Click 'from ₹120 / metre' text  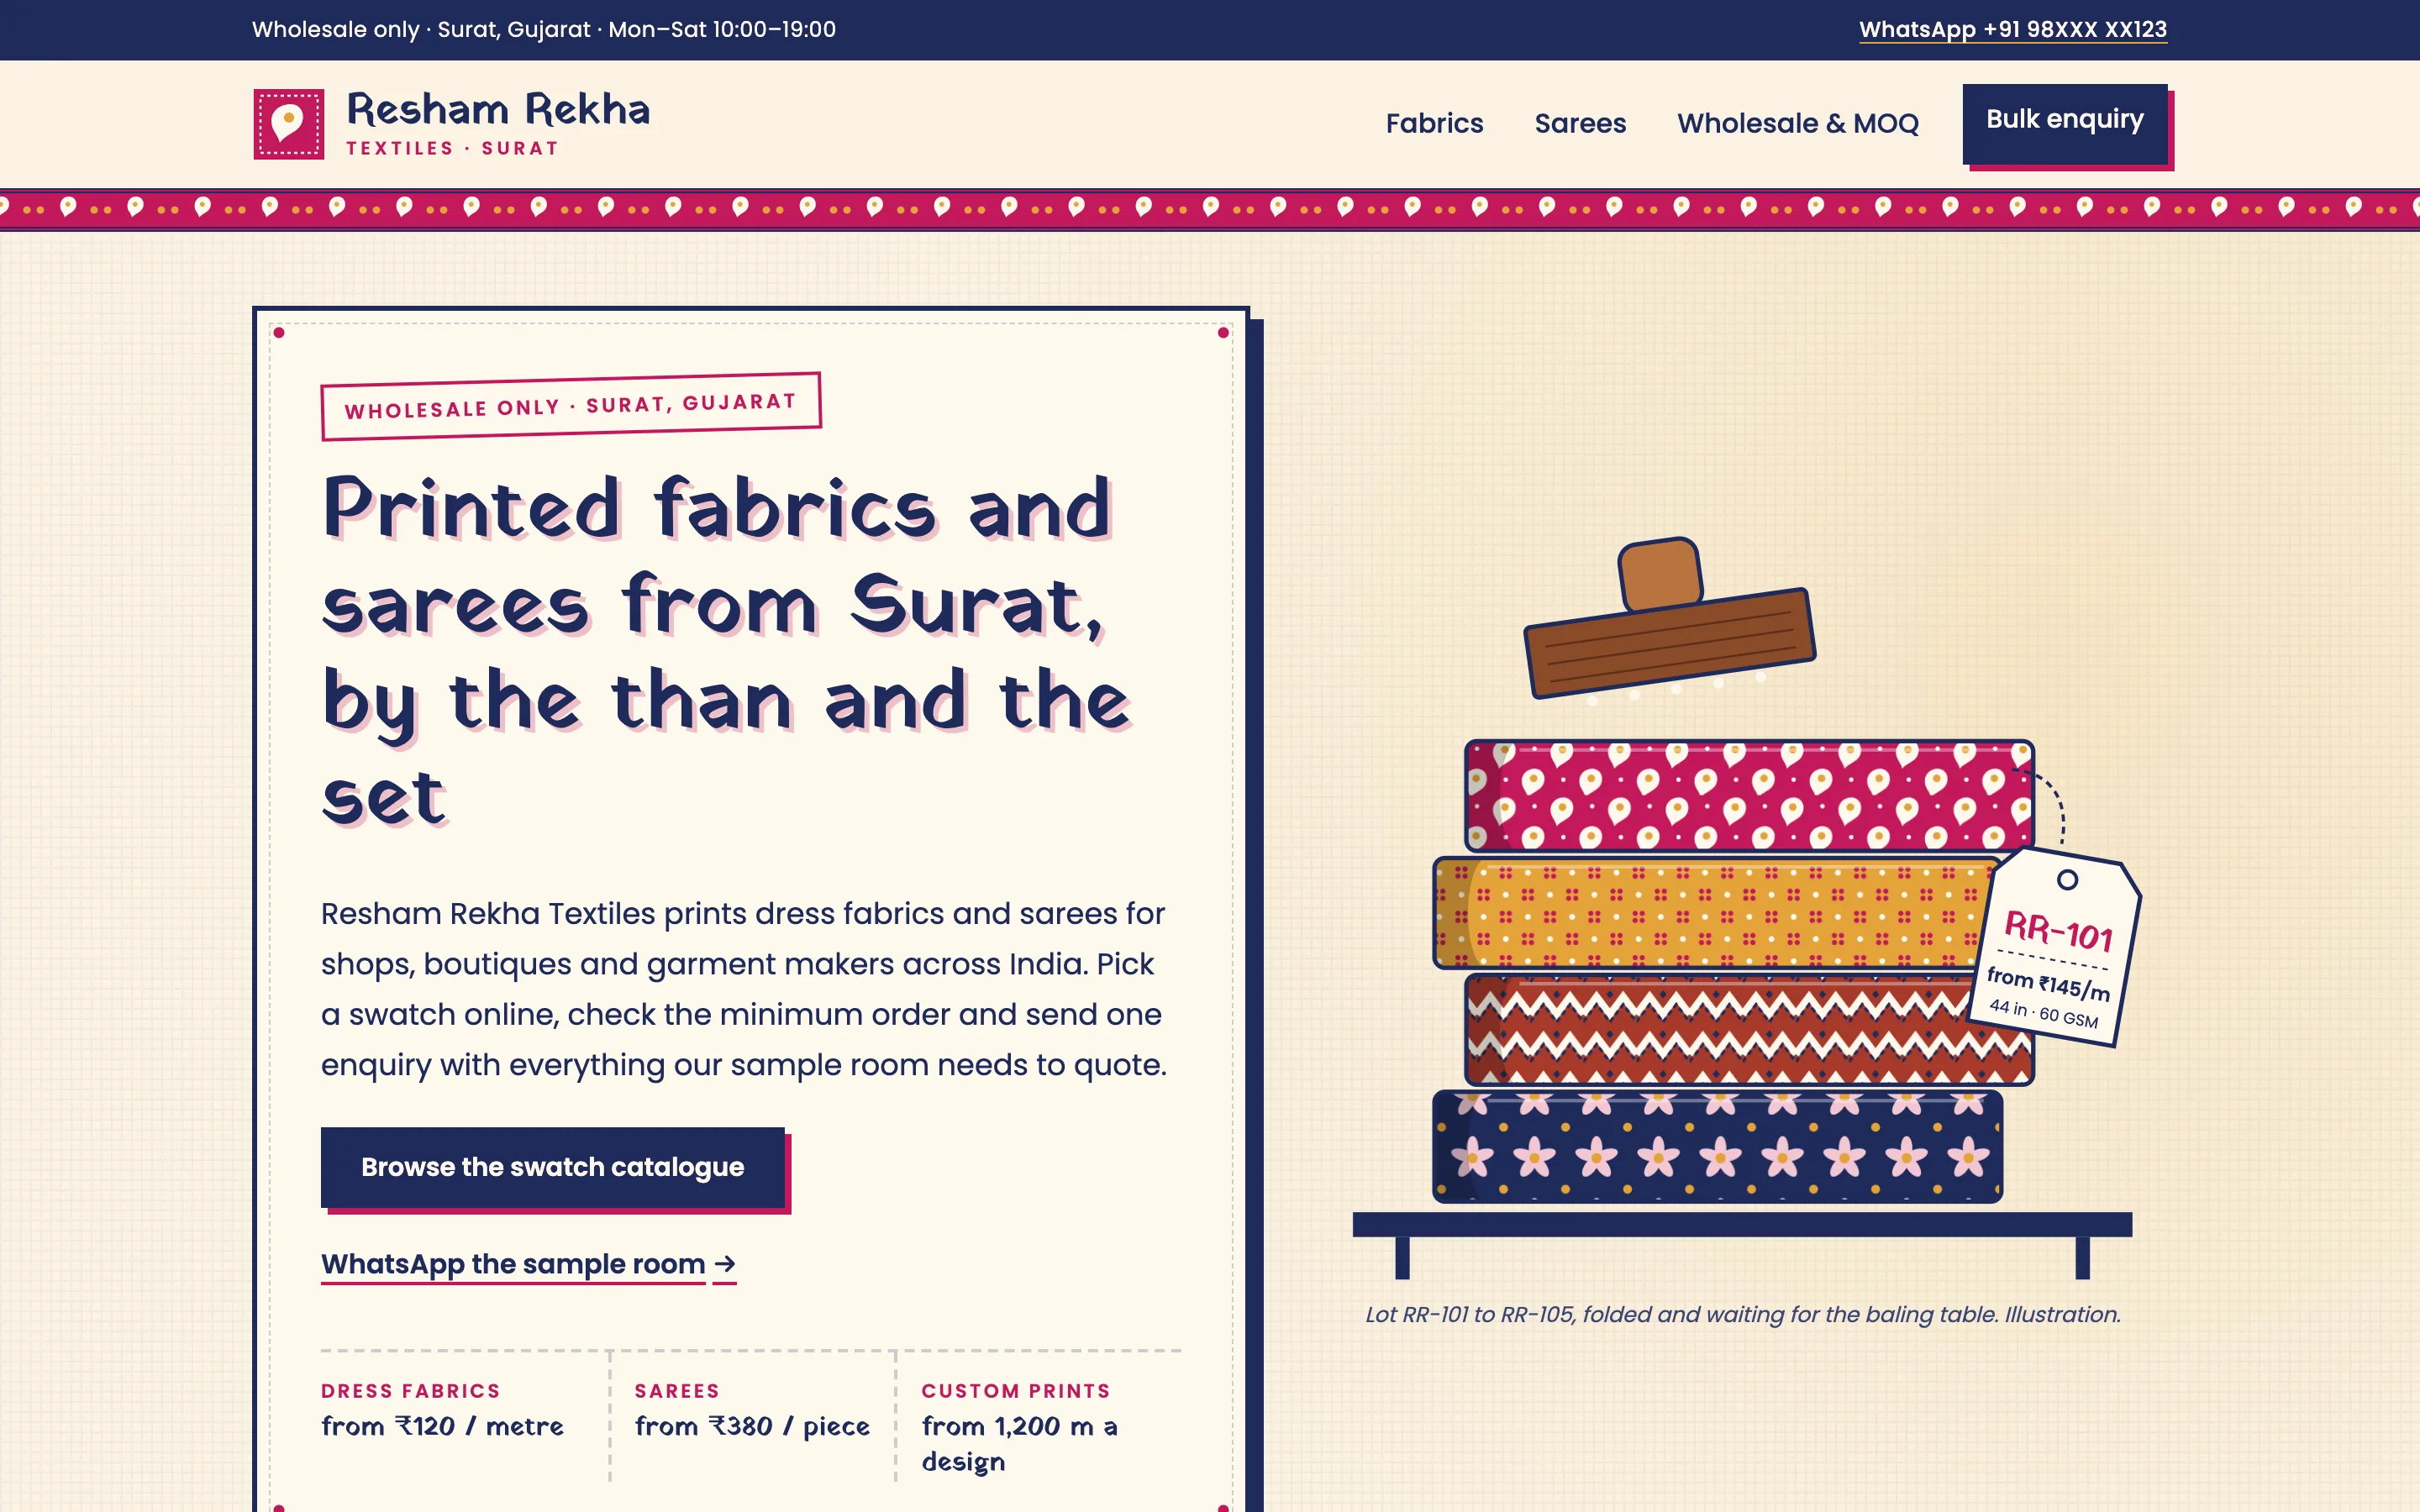[x=442, y=1426]
